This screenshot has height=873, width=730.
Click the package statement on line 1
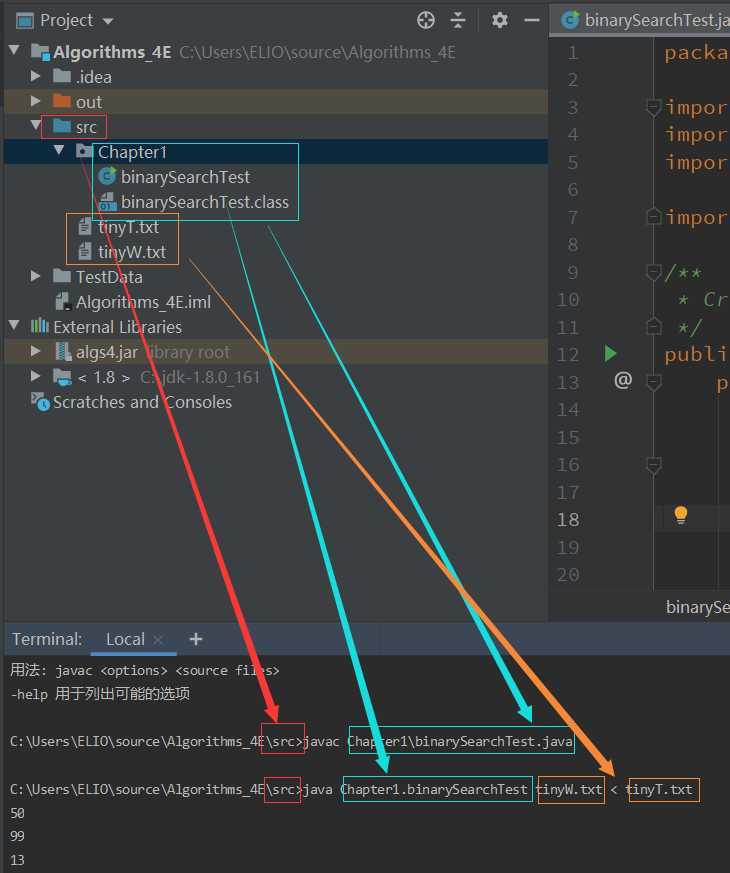[x=696, y=53]
